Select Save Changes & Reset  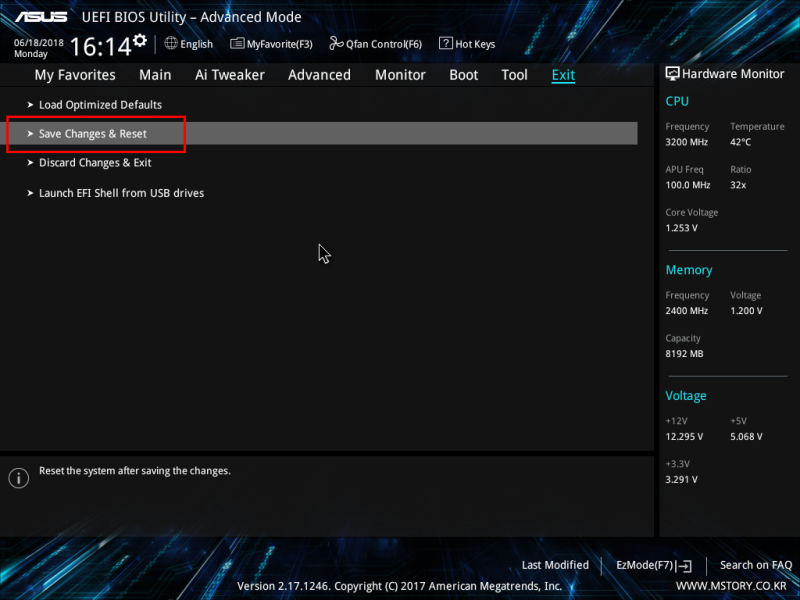click(321, 133)
